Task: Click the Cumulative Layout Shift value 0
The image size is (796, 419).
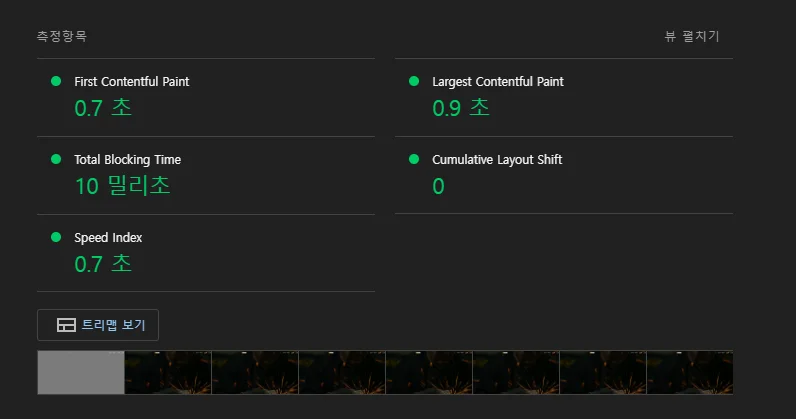Action: (438, 186)
